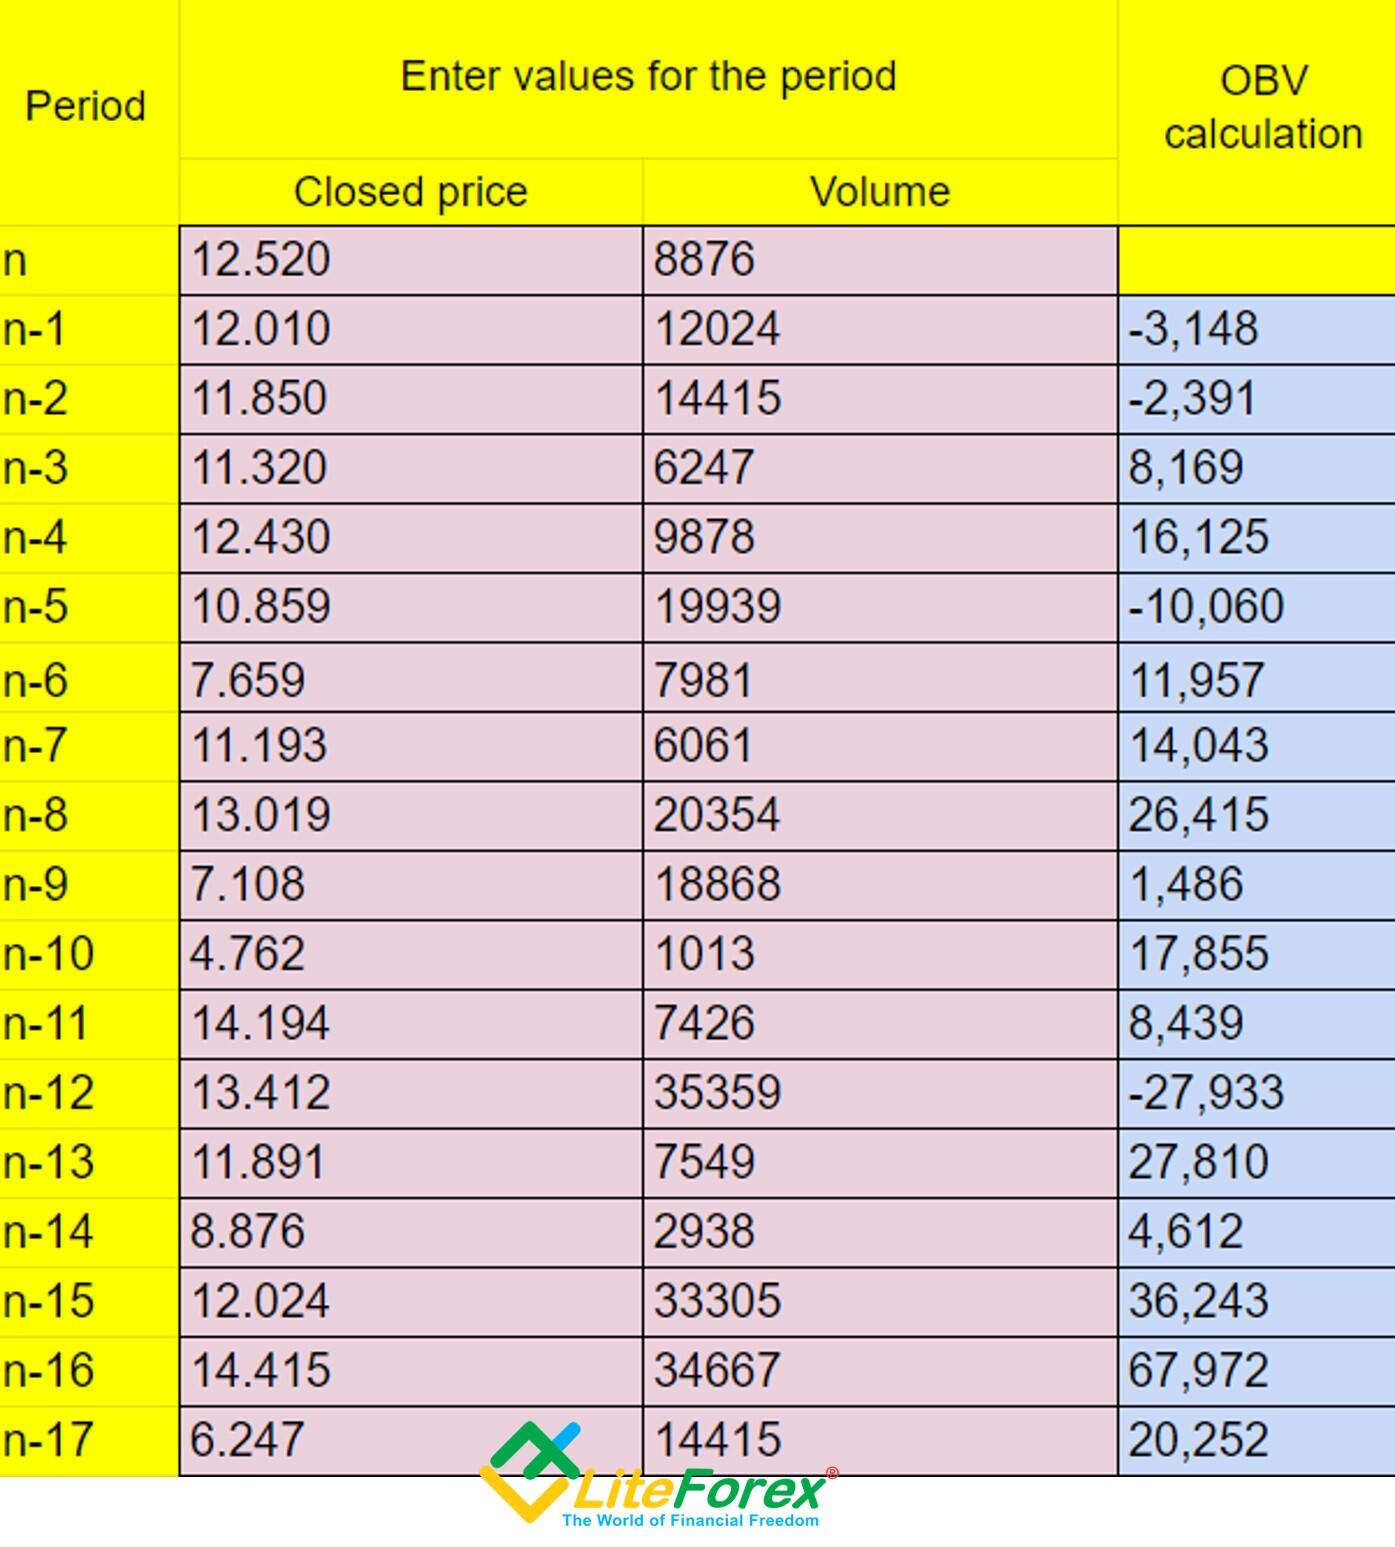Select the Volume subheader cell
The width and height of the screenshot is (1395, 1547).
(880, 192)
